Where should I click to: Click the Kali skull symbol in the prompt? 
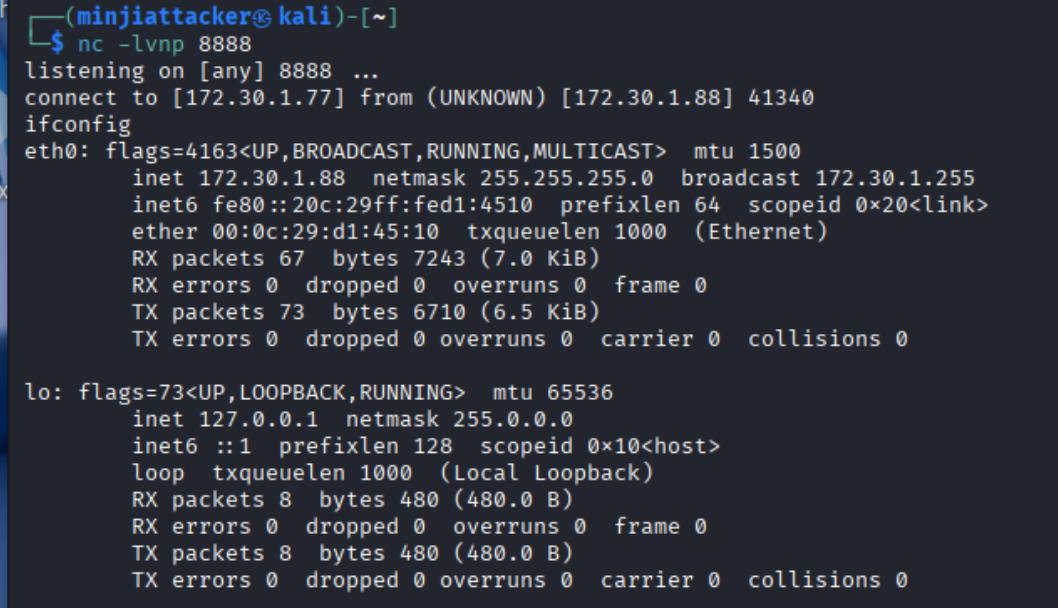pyautogui.click(x=260, y=17)
